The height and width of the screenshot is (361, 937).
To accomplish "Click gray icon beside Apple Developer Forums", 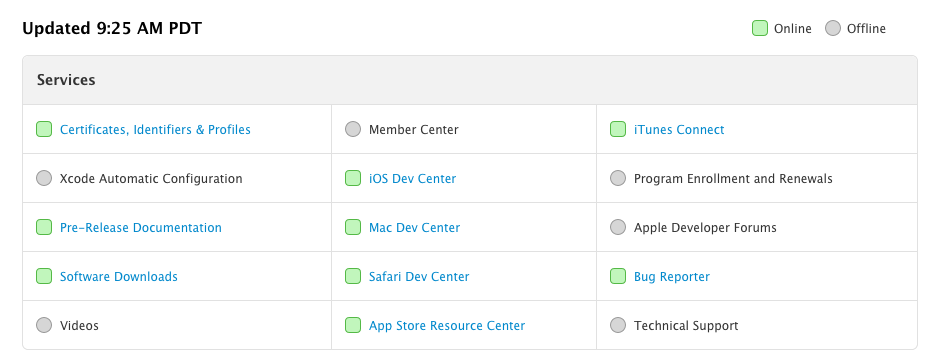I will (617, 227).
